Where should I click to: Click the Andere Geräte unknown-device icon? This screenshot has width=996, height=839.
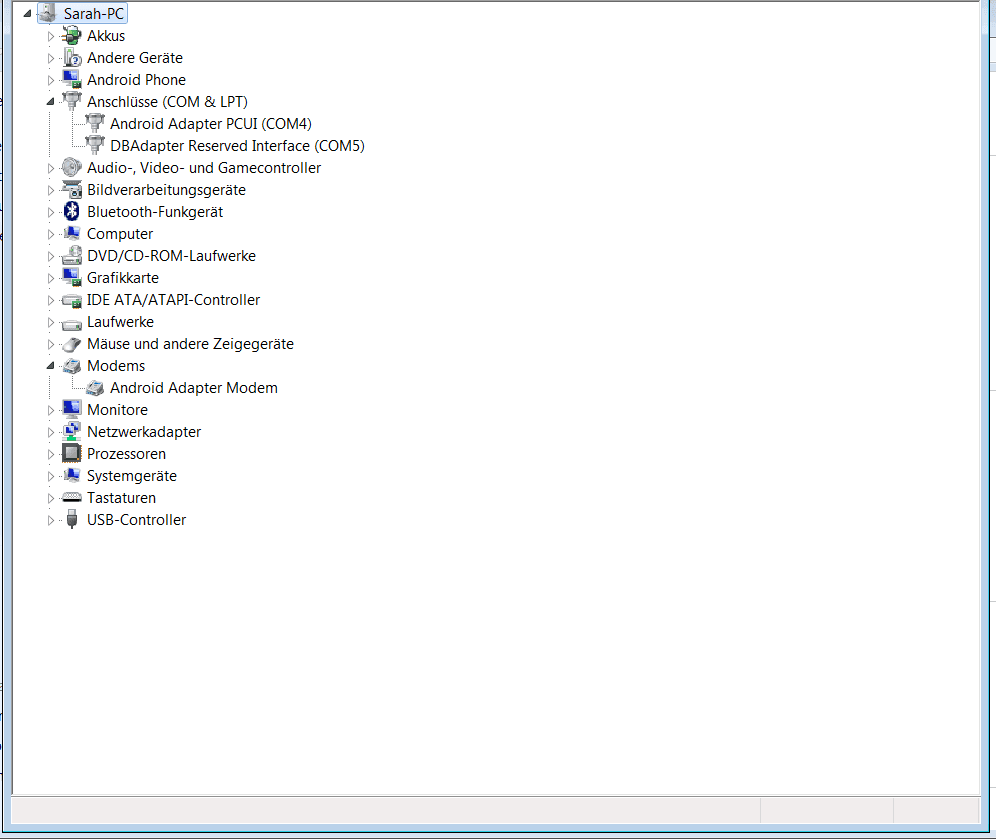[72, 58]
